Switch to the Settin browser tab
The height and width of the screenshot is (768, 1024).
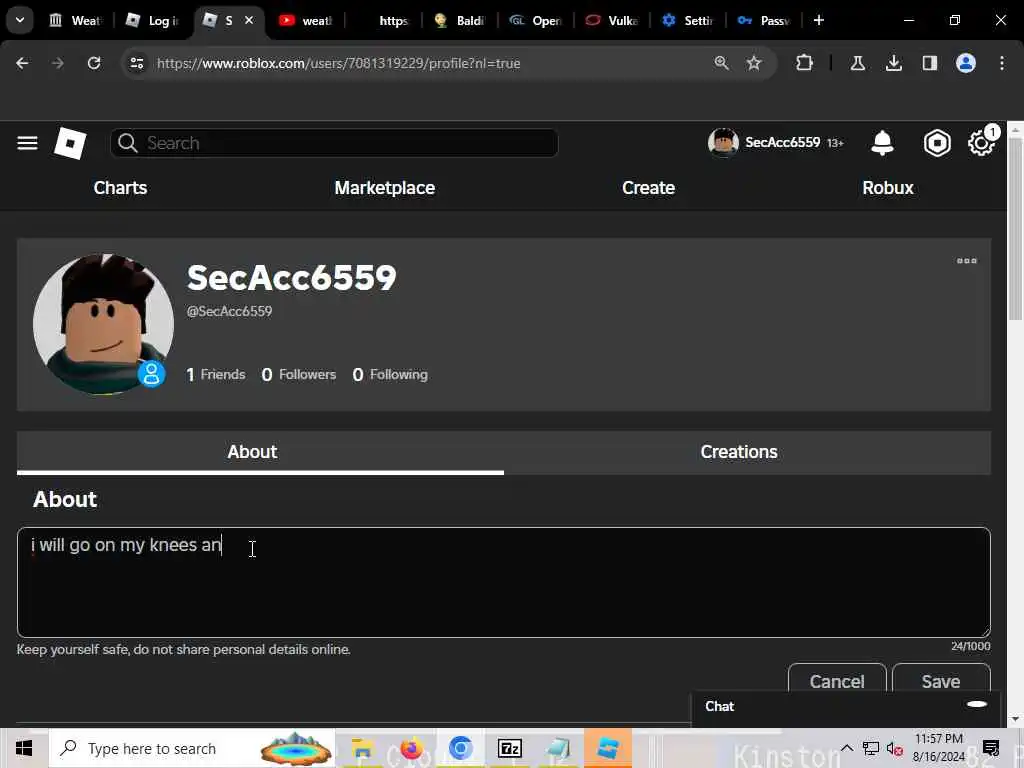click(688, 21)
